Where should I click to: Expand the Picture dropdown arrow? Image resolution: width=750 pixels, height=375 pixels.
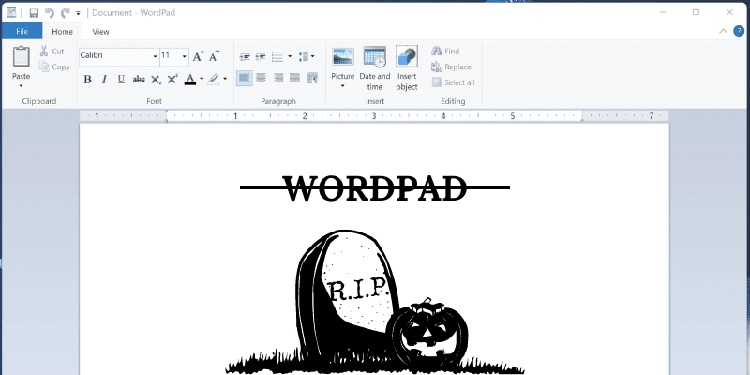coord(342,86)
